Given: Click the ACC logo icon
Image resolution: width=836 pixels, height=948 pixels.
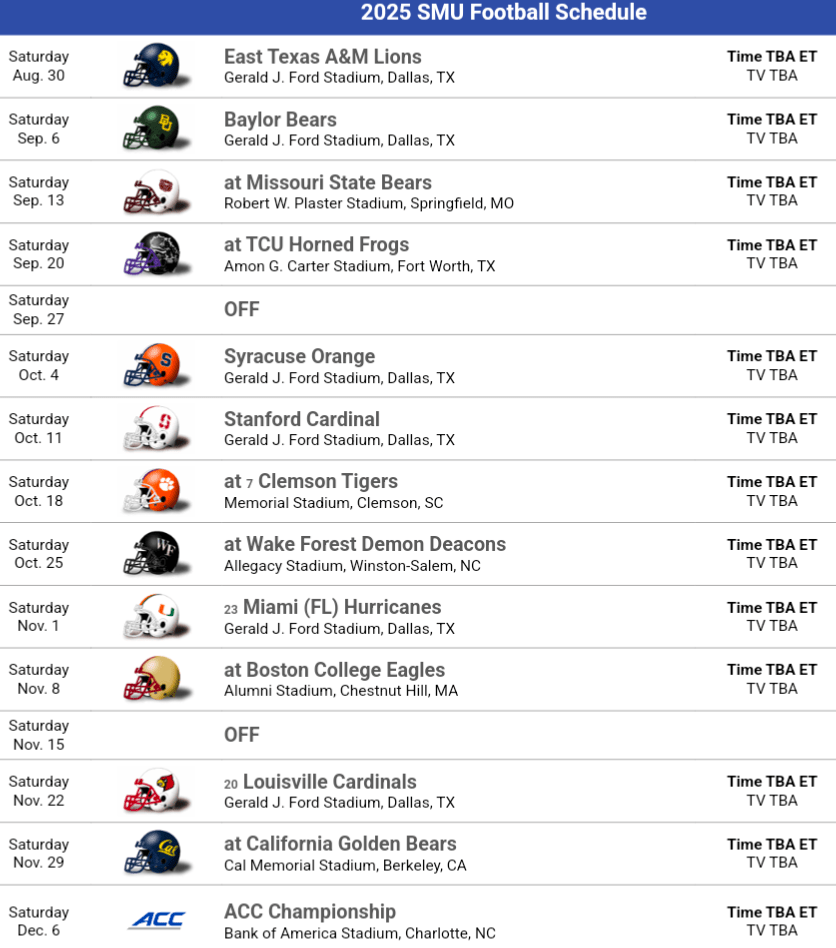Looking at the screenshot, I should click(x=157, y=920).
